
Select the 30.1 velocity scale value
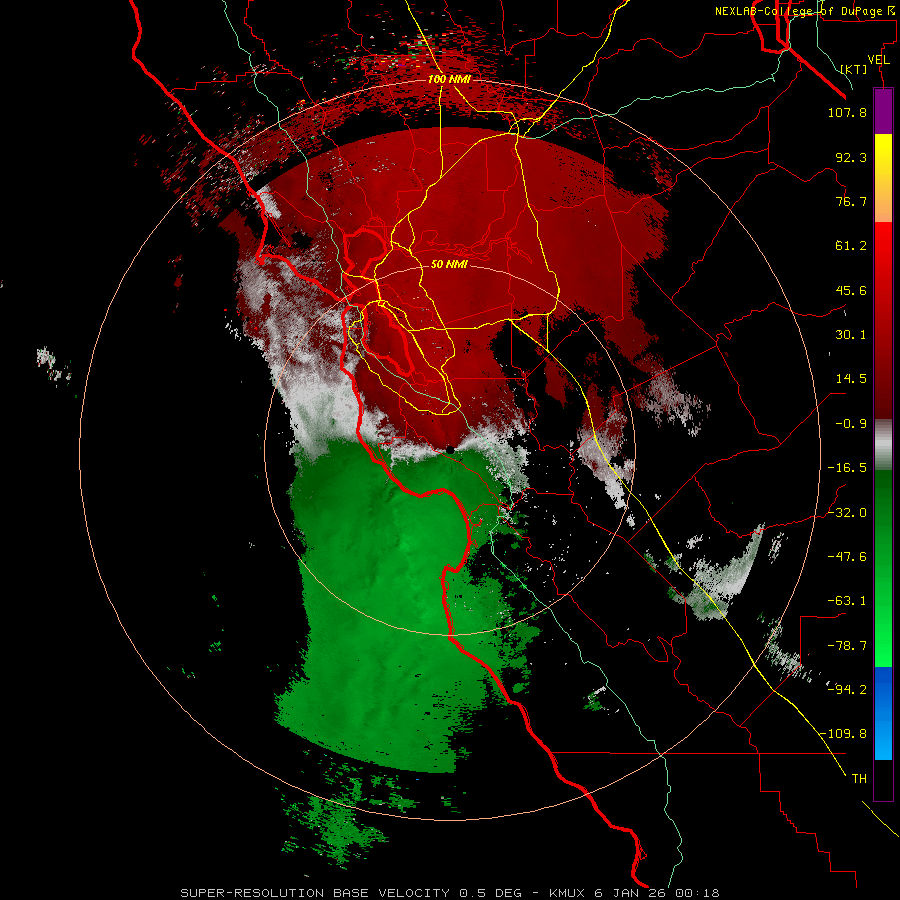[x=851, y=335]
